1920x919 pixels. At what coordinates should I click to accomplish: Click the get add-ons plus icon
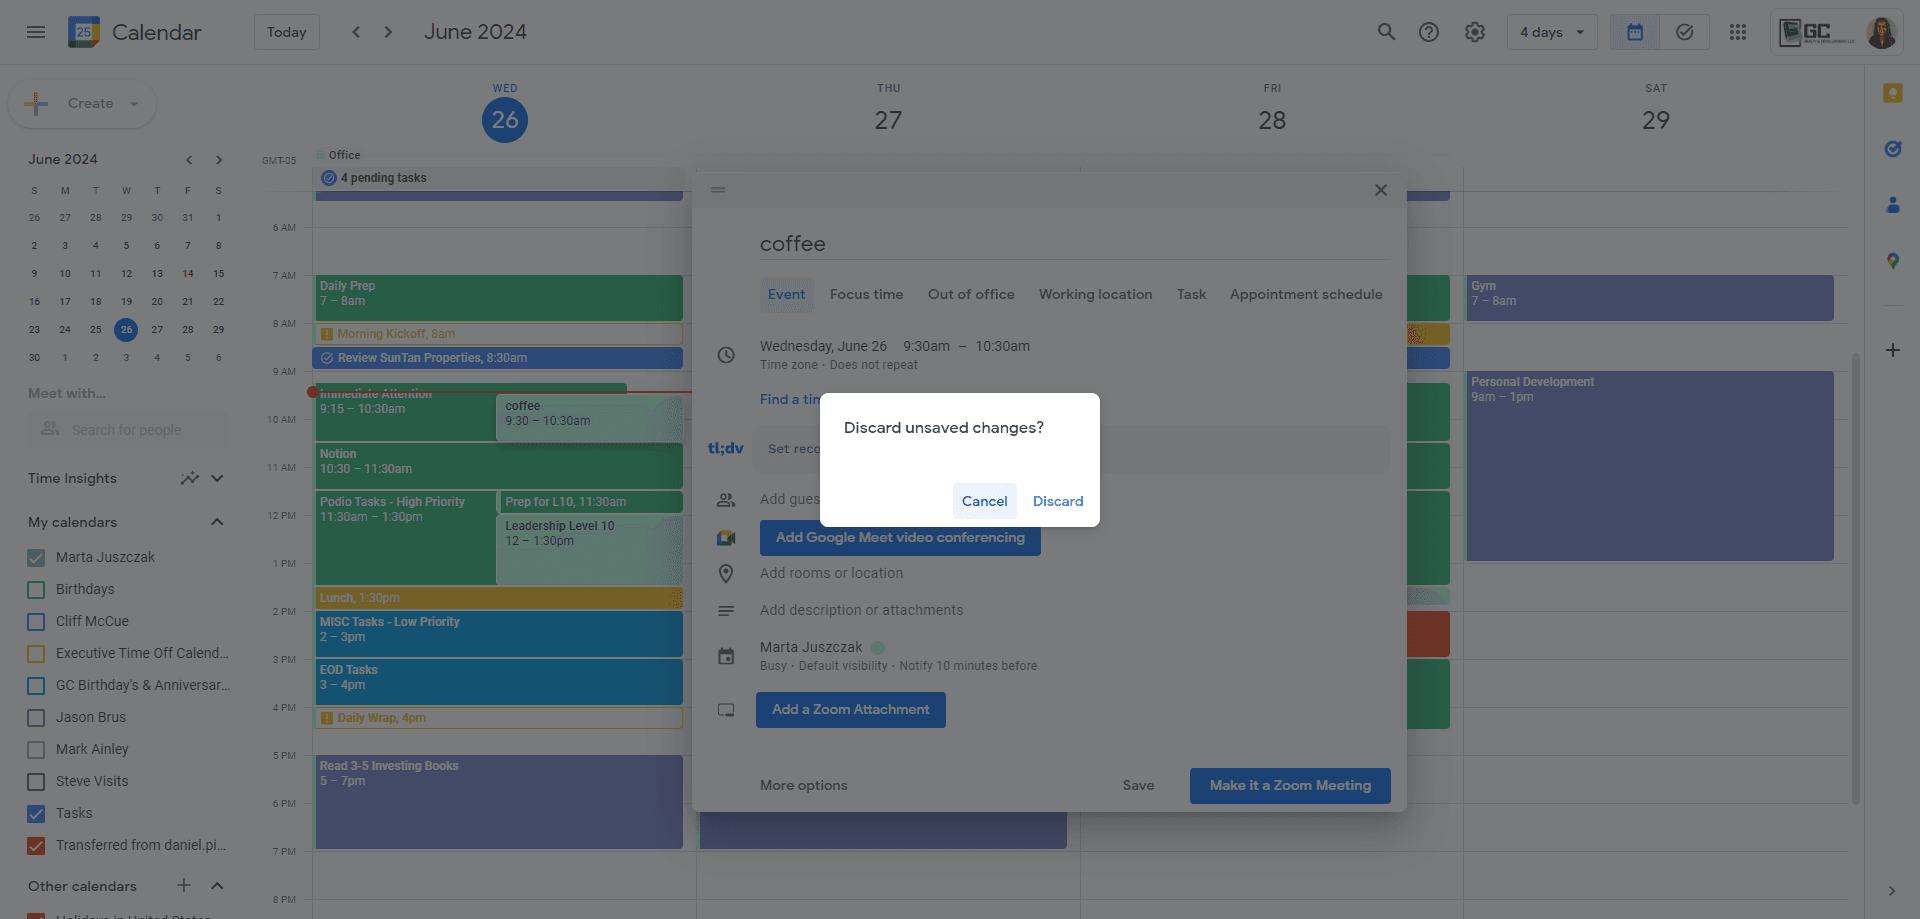pos(1892,350)
